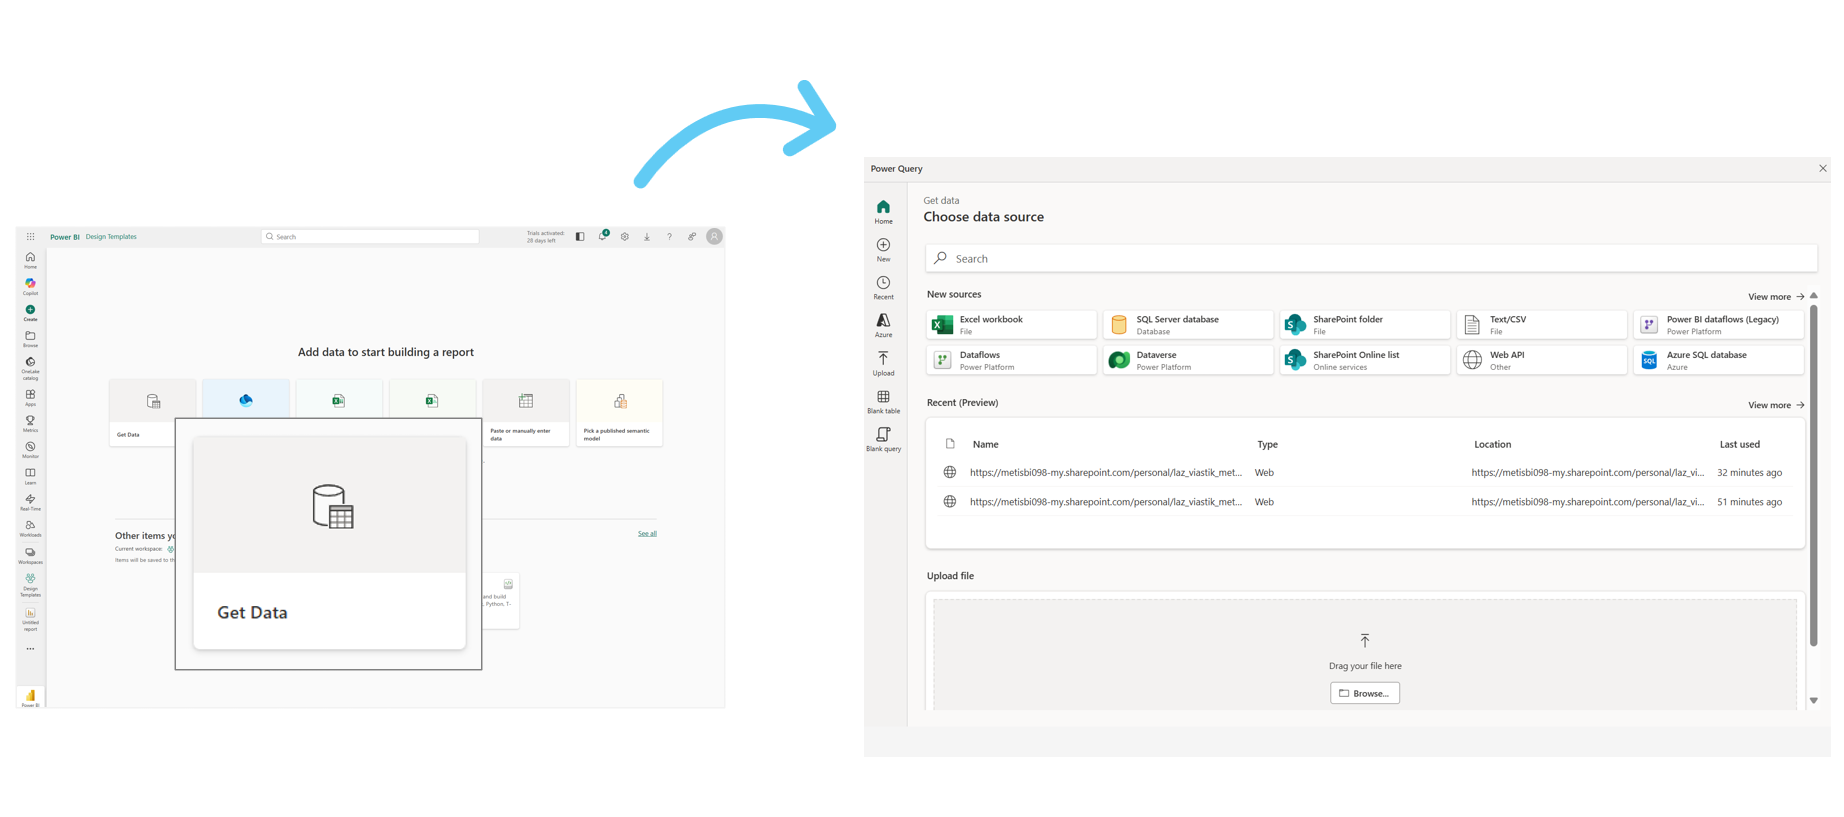Click the Power BI logo at sidebar bottom
The height and width of the screenshot is (817, 1844).
[x=30, y=696]
